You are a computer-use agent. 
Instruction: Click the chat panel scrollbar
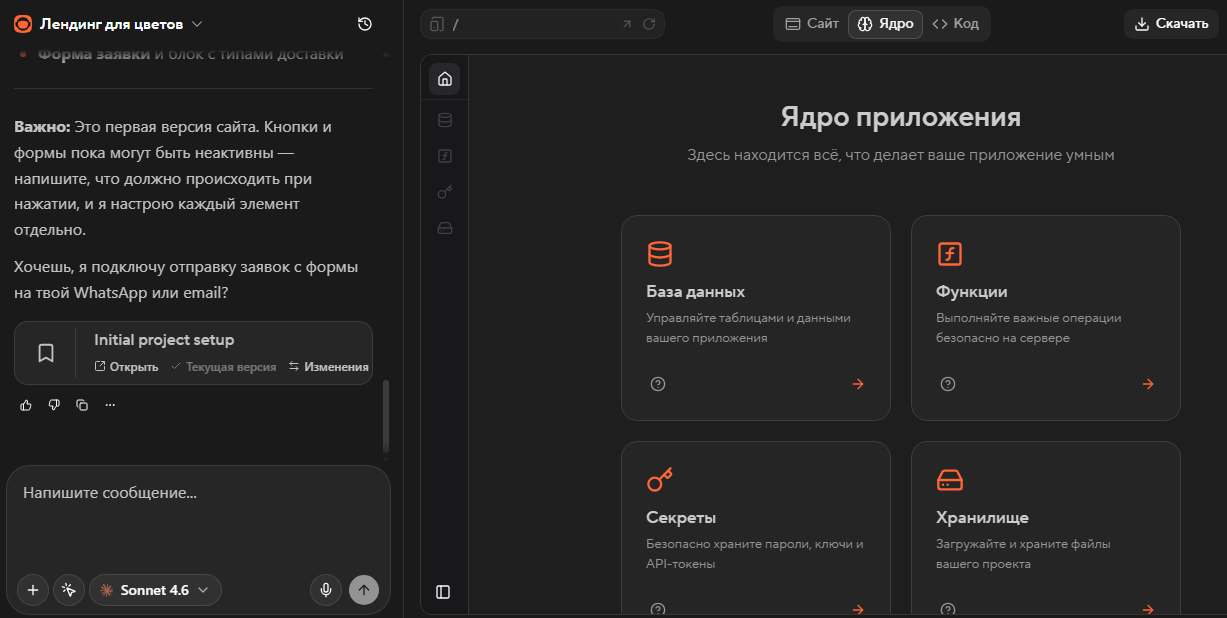point(386,417)
